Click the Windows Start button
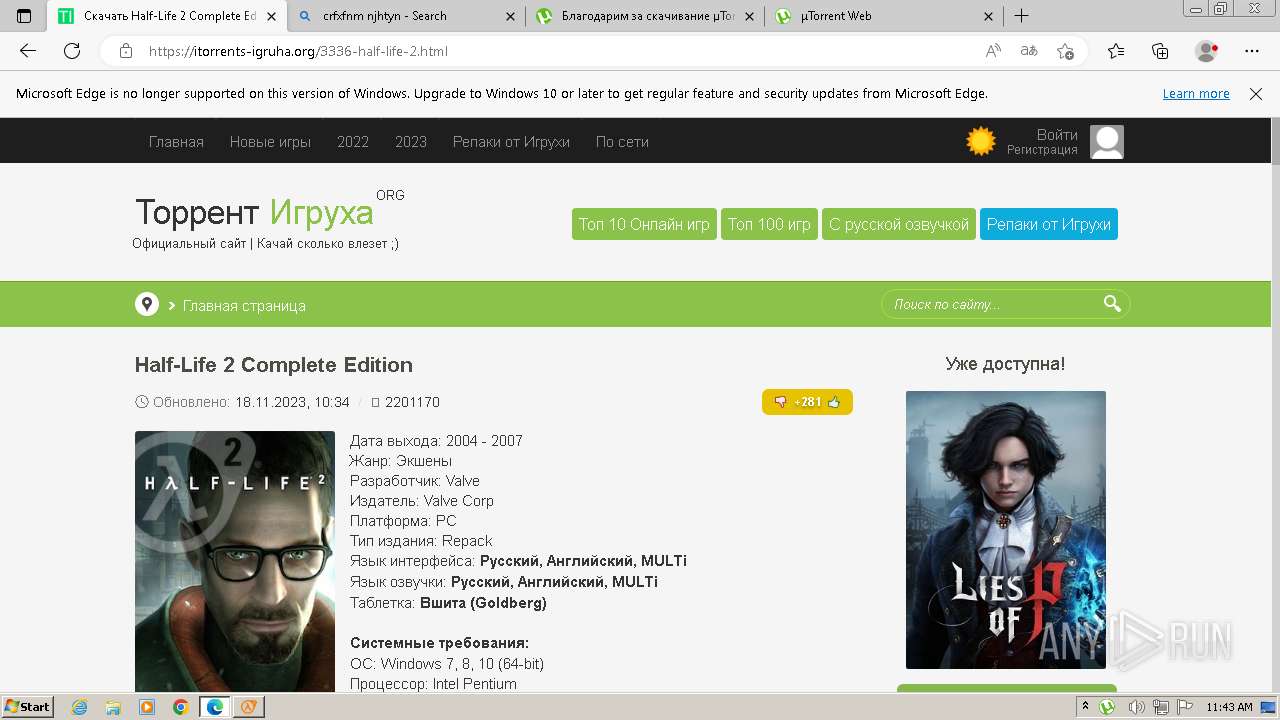Image resolution: width=1280 pixels, height=720 pixels. pyautogui.click(x=28, y=707)
